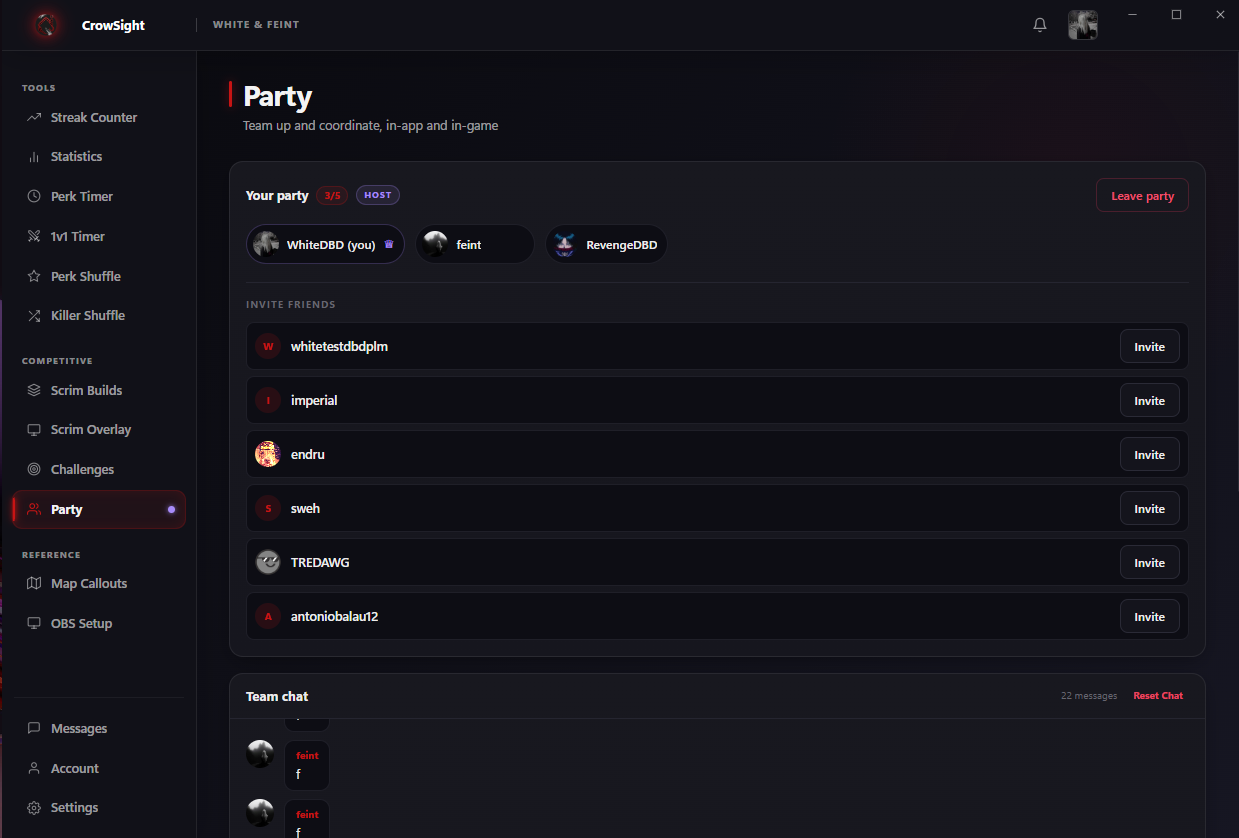Screen dimensions: 1239x838
Task: Click the Party people icon
Action: point(34,509)
